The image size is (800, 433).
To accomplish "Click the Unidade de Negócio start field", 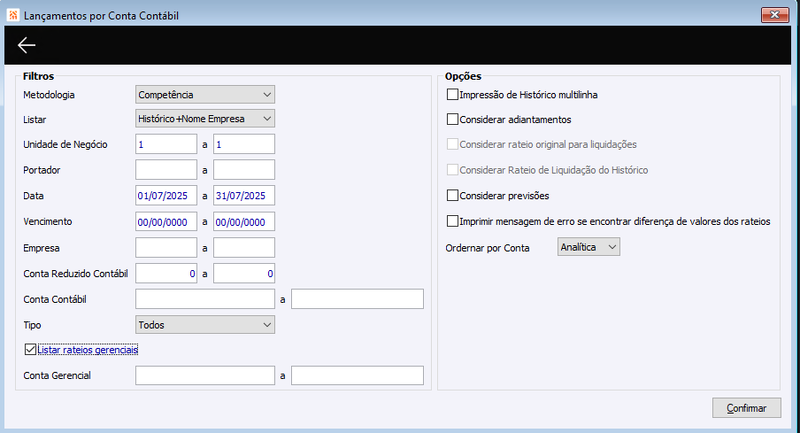I will (166, 144).
